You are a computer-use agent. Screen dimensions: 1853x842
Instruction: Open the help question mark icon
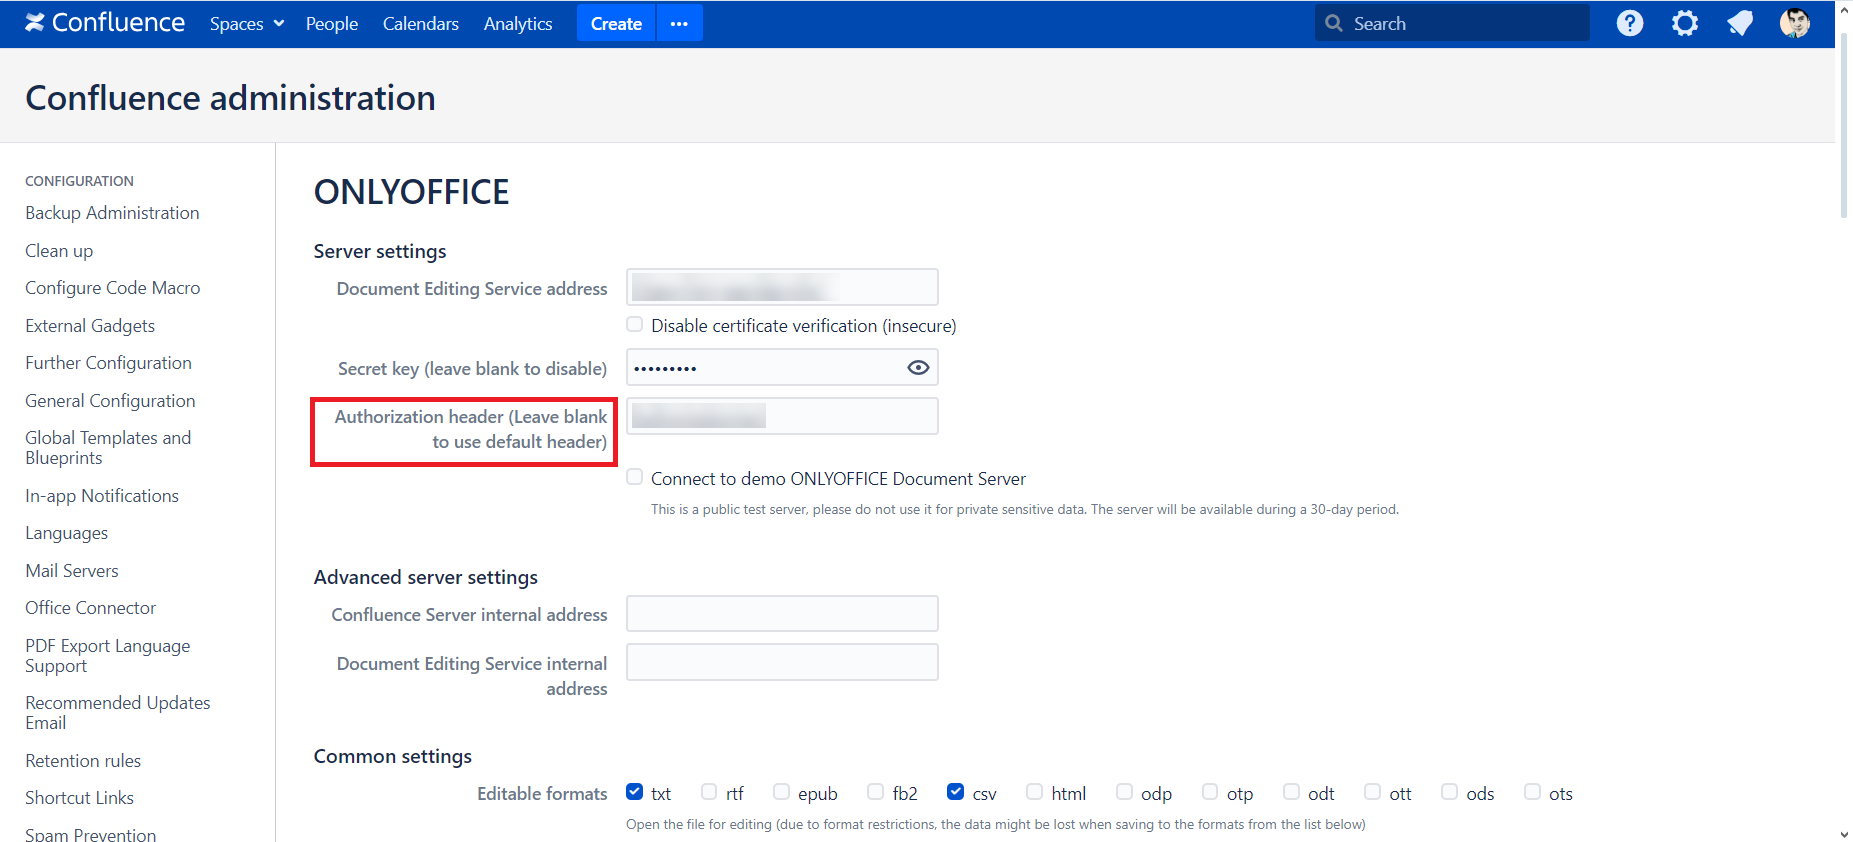1629,23
